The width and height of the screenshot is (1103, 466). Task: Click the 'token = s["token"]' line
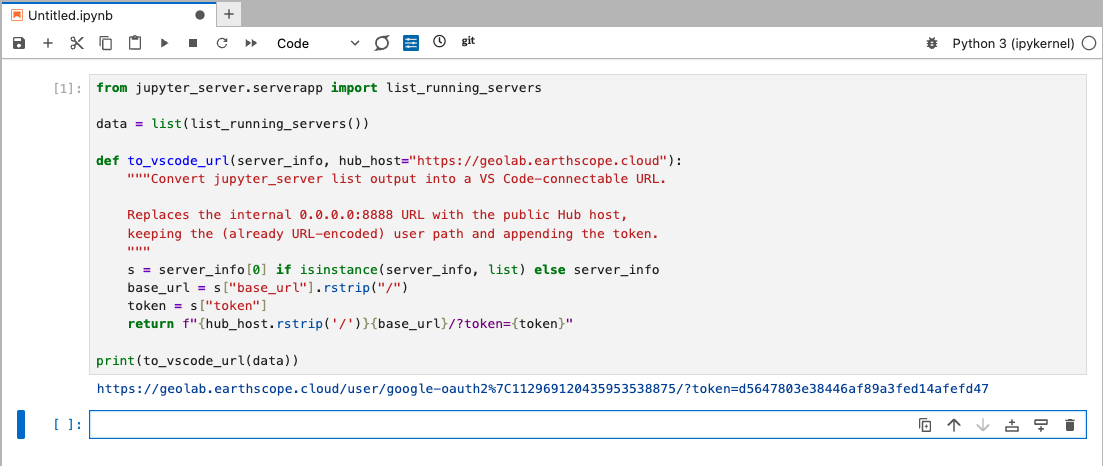tap(198, 306)
